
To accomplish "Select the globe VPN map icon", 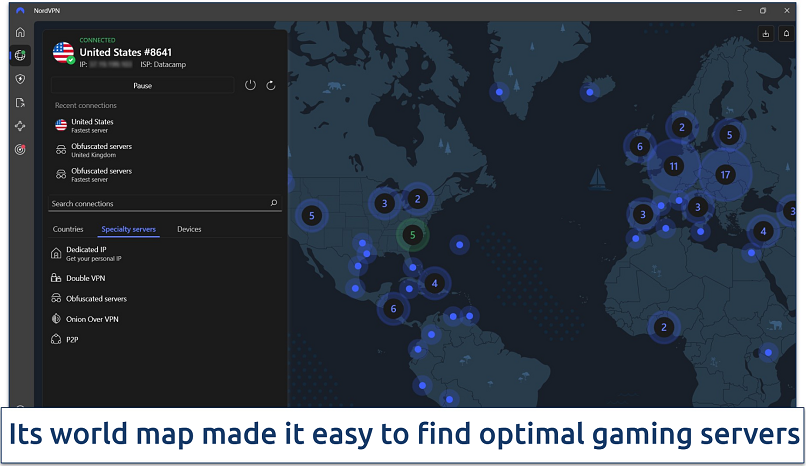I will pyautogui.click(x=20, y=55).
